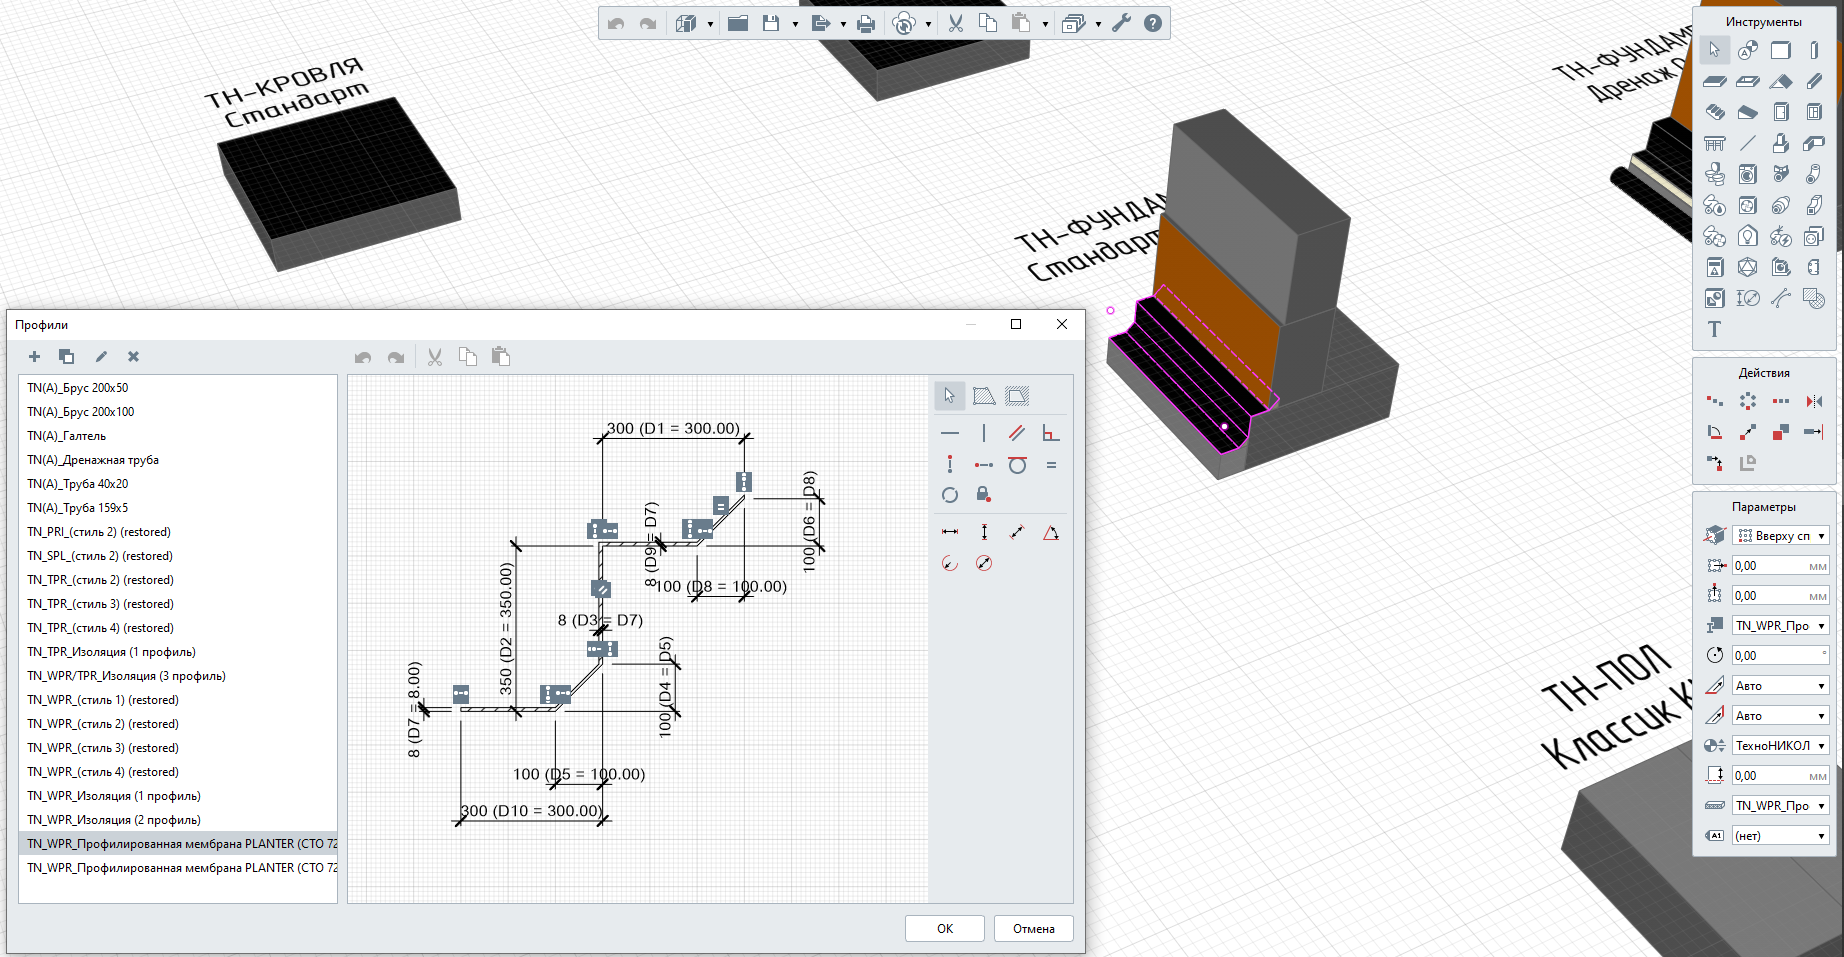Click Отмена to cancel the dialog

click(x=1033, y=929)
